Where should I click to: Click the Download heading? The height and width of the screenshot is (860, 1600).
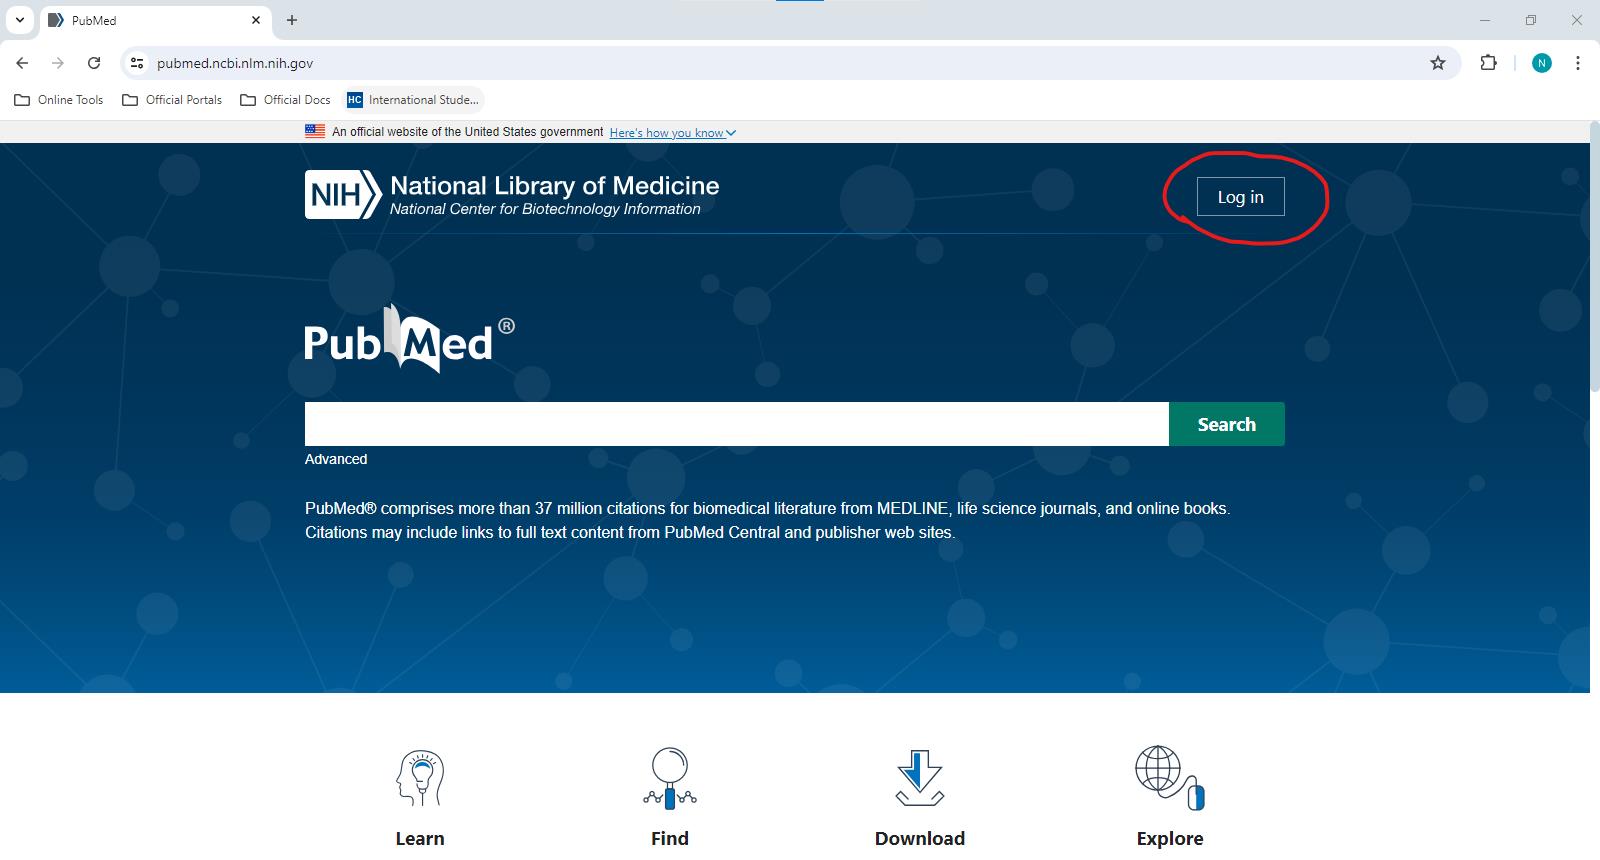[920, 838]
